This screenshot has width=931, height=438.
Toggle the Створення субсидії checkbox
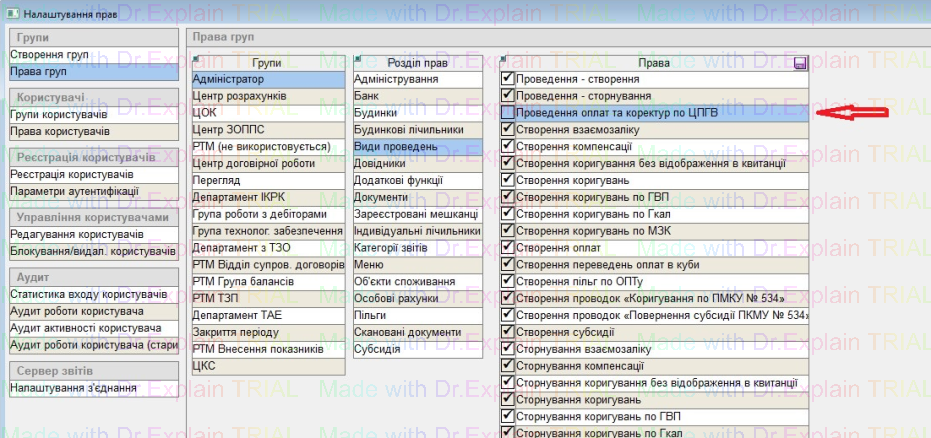[508, 332]
